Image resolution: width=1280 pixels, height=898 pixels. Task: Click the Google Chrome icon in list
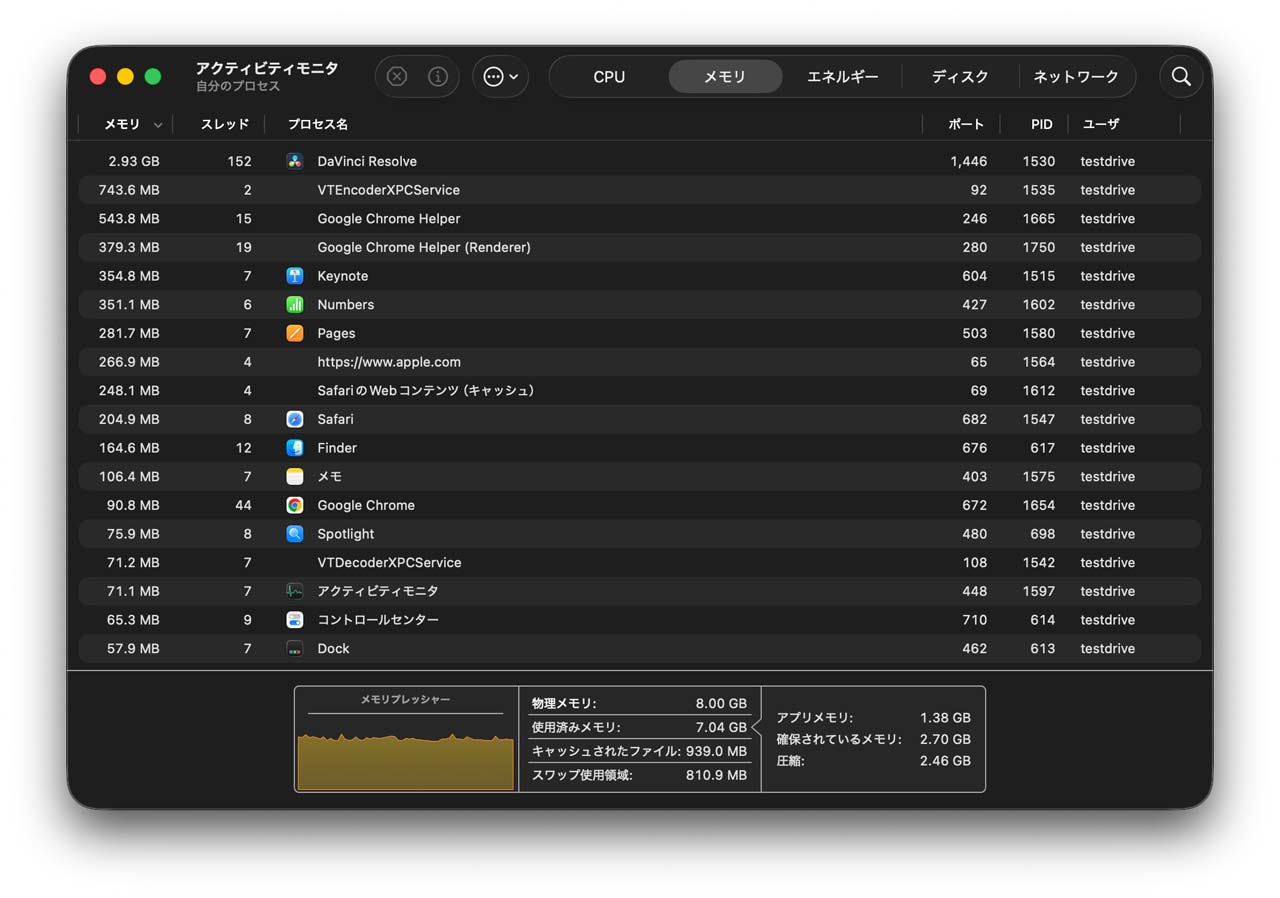pyautogui.click(x=295, y=505)
